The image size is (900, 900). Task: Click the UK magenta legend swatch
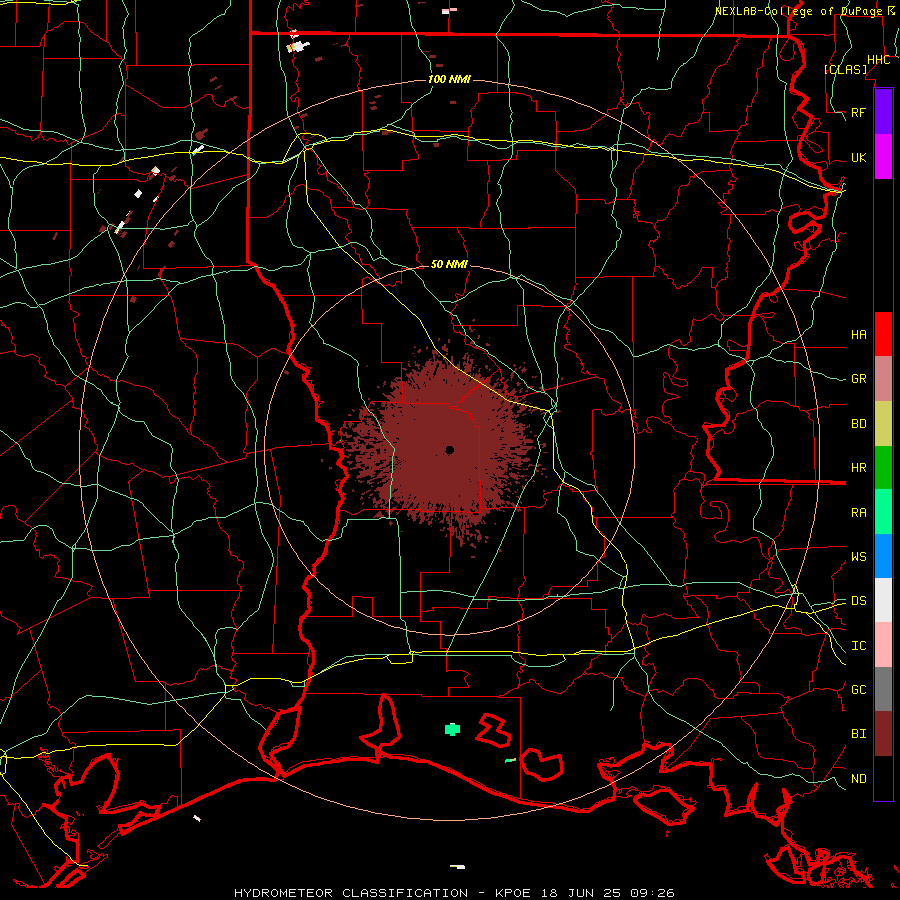point(883,157)
